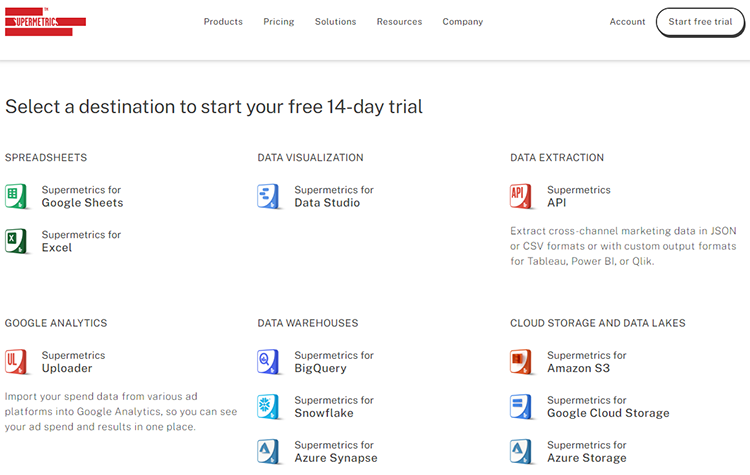Choose Supermetrics for Google Cloud Storage
The height and width of the screenshot is (475, 750).
click(608, 407)
